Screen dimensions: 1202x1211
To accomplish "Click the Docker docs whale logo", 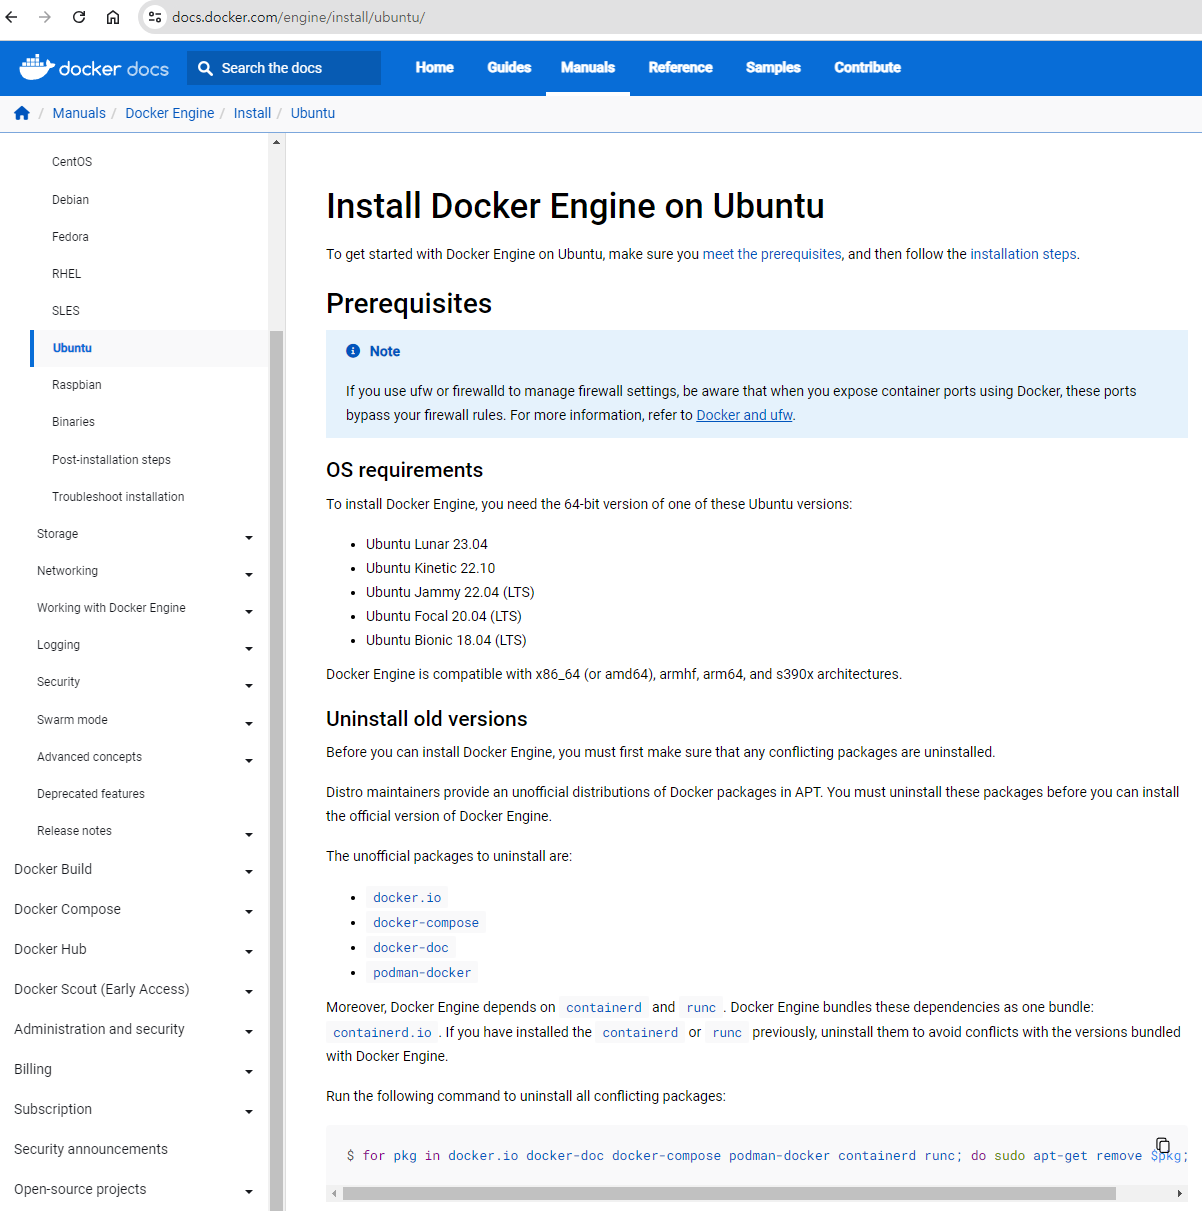I will [x=37, y=67].
